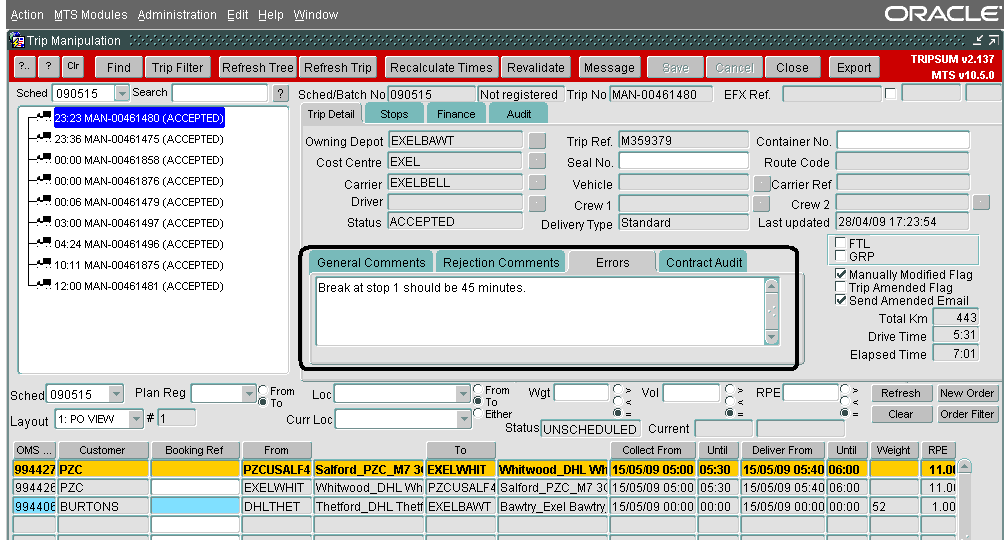Screen dimensions: 1004x540
Task: Click the Find button
Action: coord(118,67)
